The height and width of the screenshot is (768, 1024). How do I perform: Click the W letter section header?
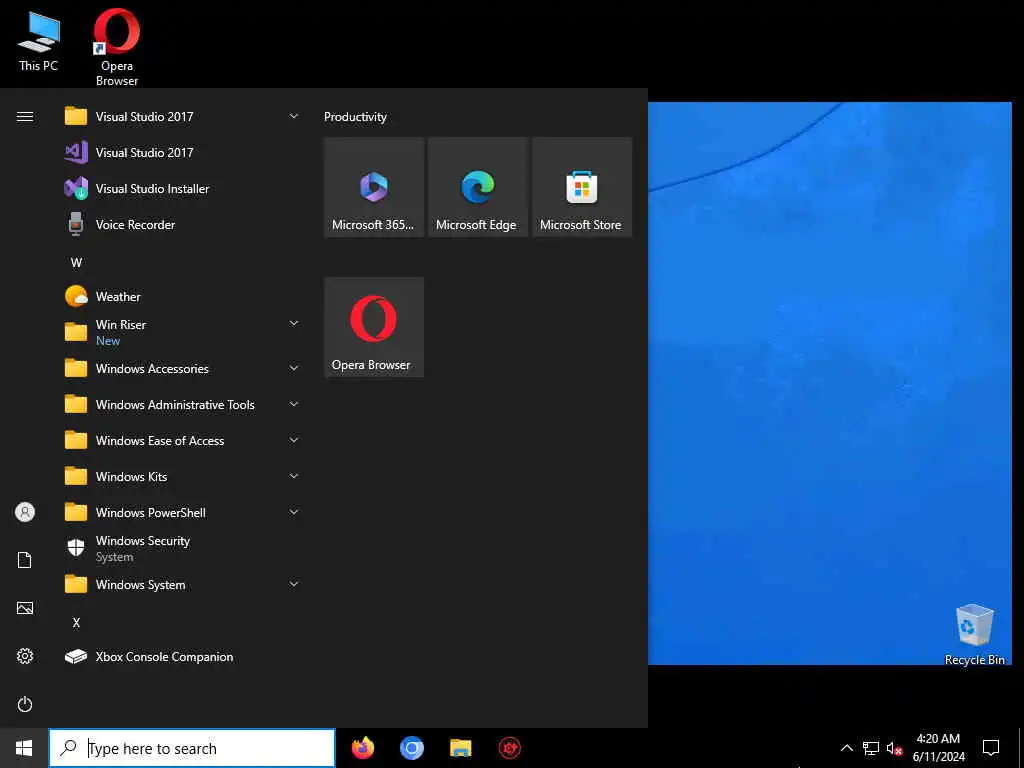(76, 263)
